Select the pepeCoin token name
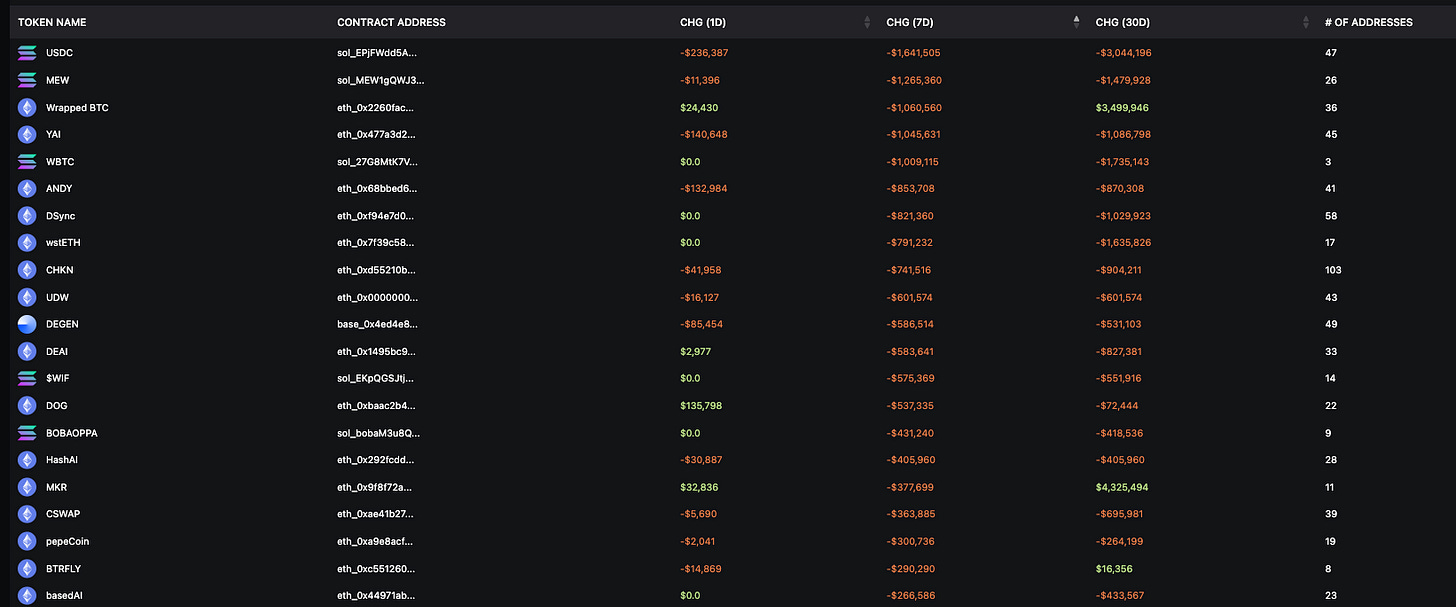Viewport: 1456px width, 607px height. [68, 541]
